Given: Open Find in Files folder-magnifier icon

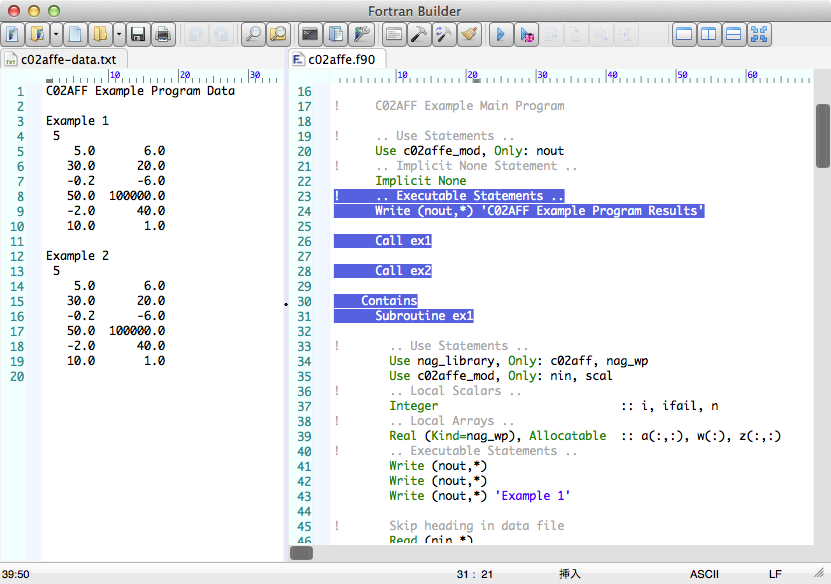Looking at the screenshot, I should point(278,35).
